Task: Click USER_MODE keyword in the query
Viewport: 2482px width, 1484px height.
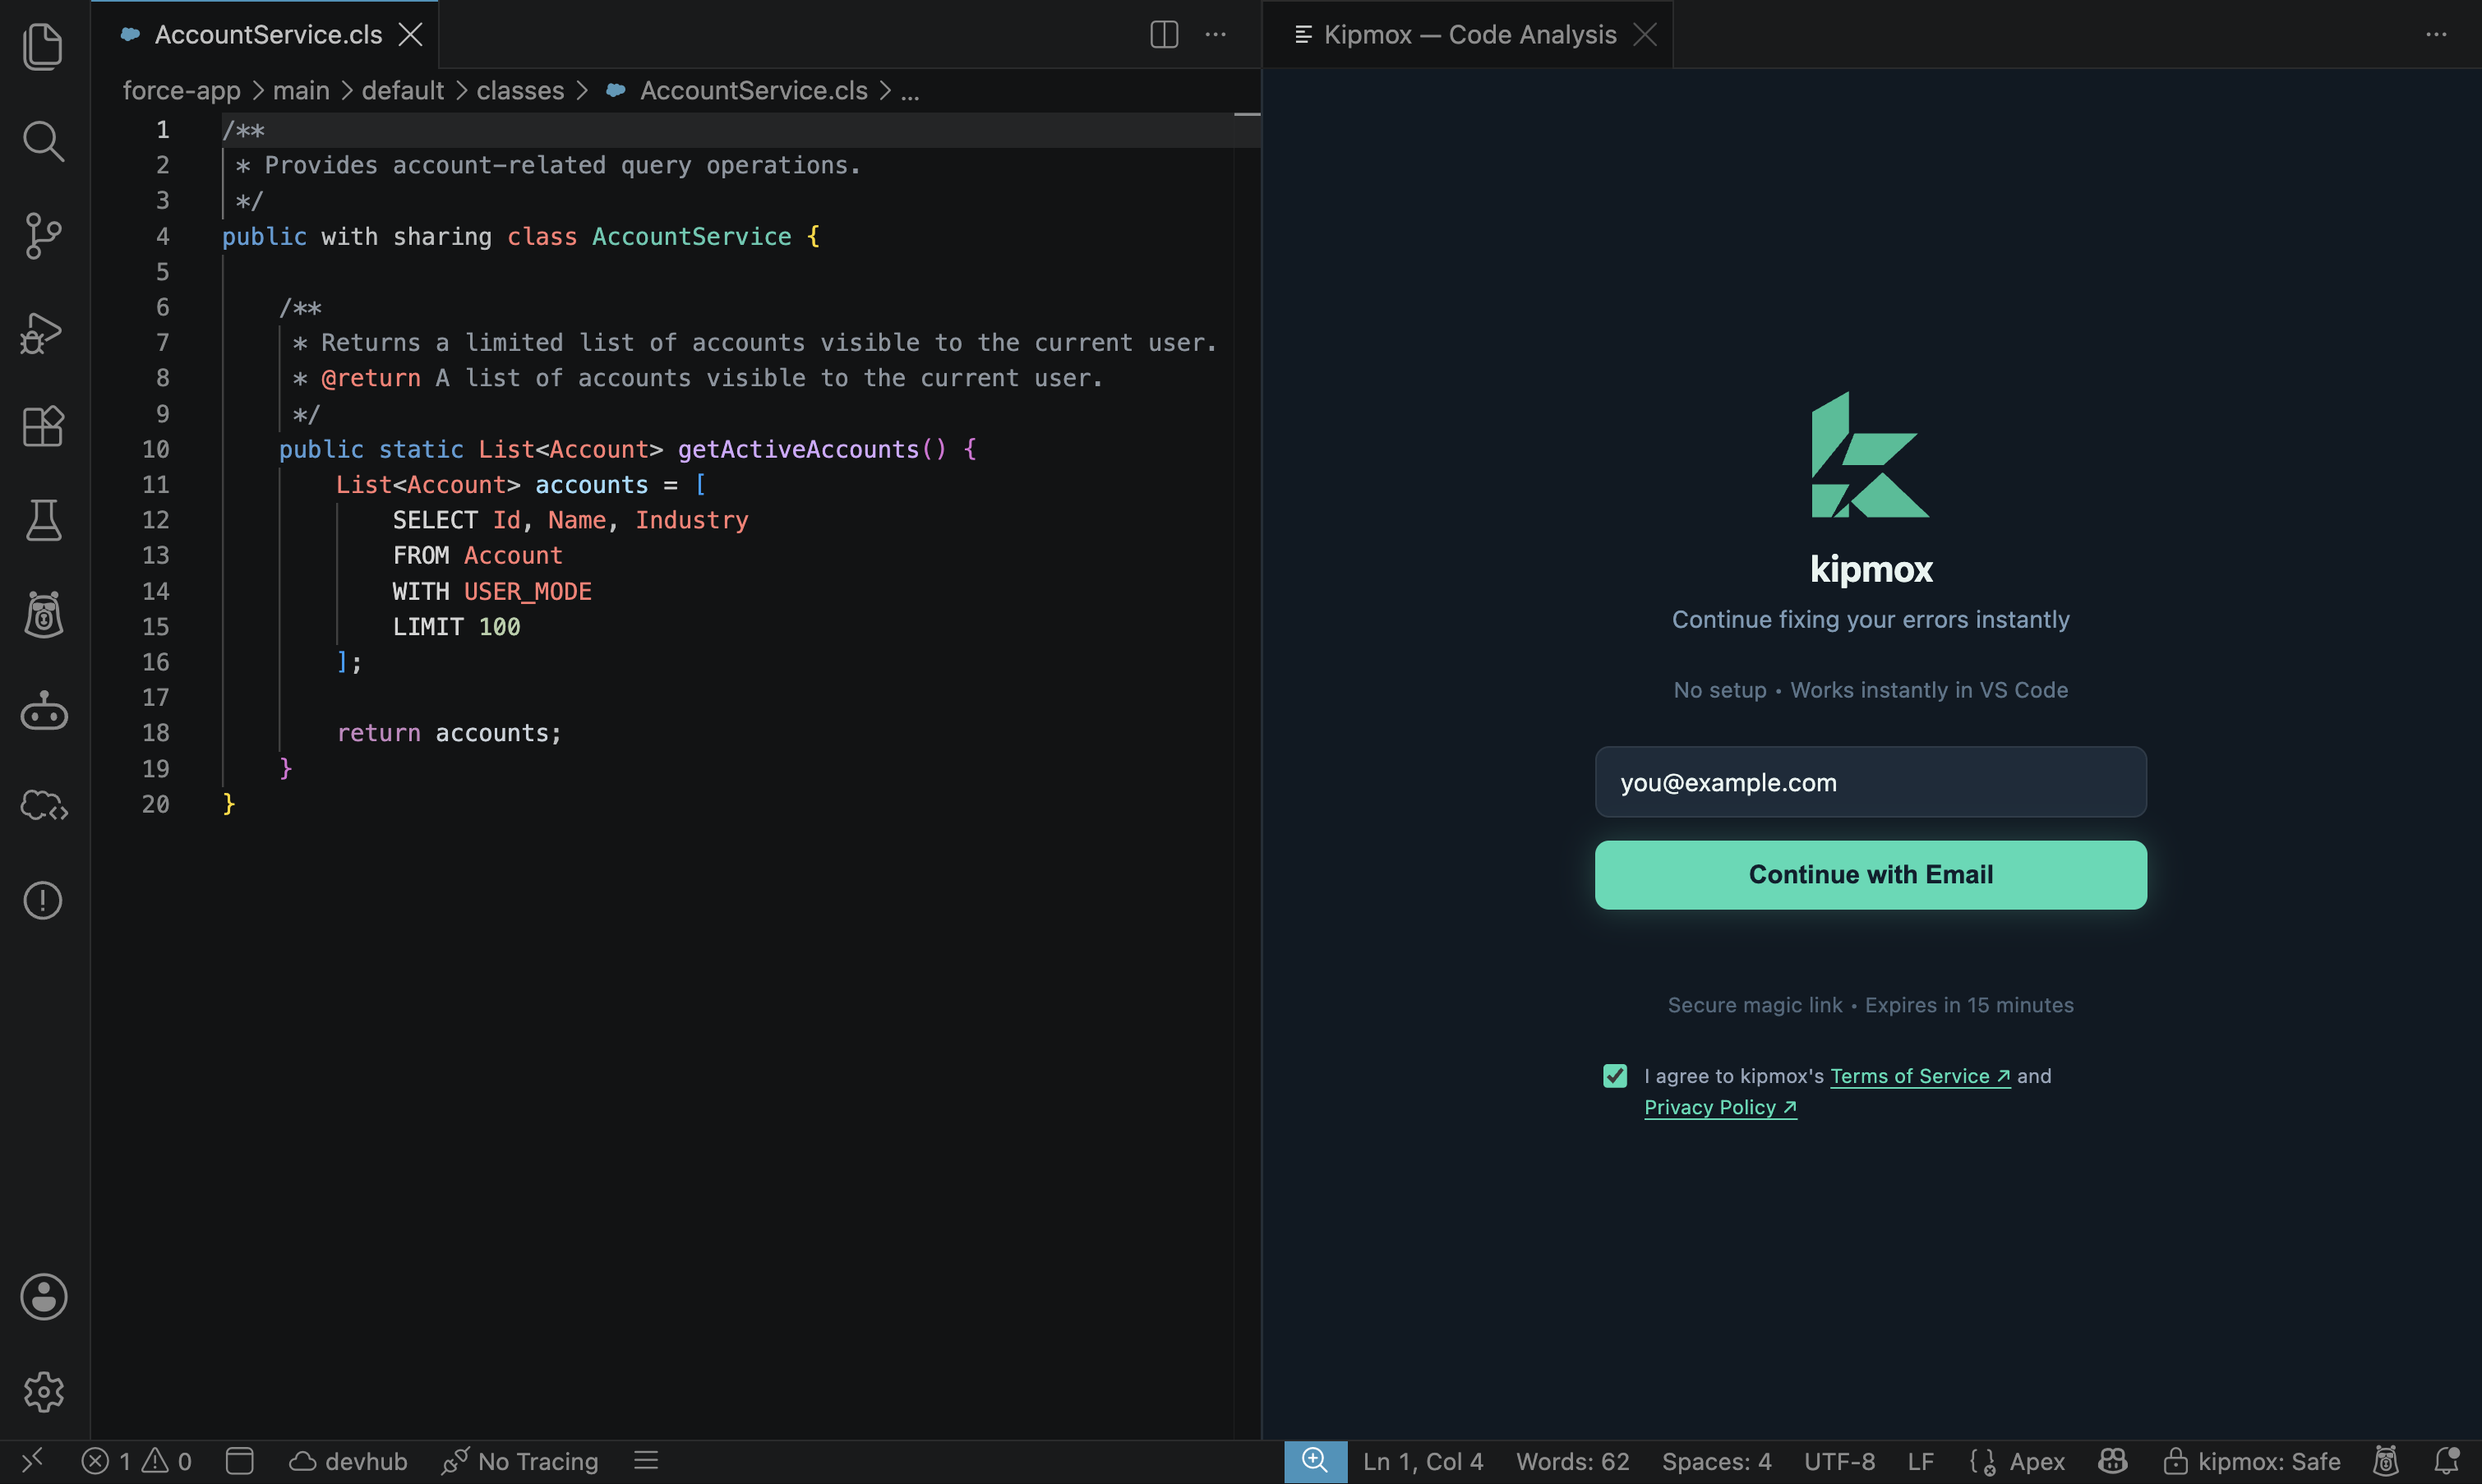Action: click(x=527, y=591)
